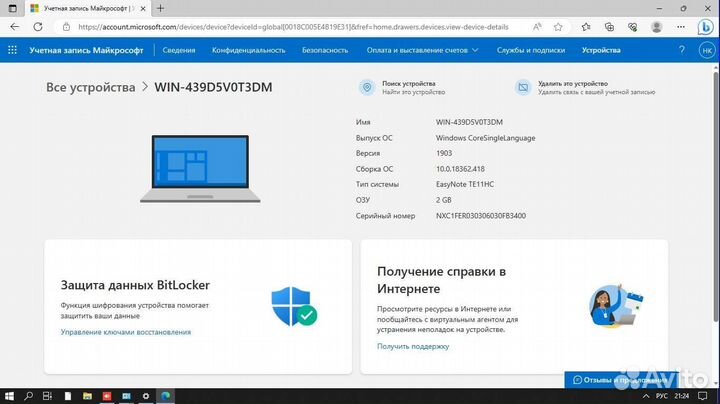This screenshot has height=404, width=720.
Task: Refresh the page with reload button
Action: point(36,27)
